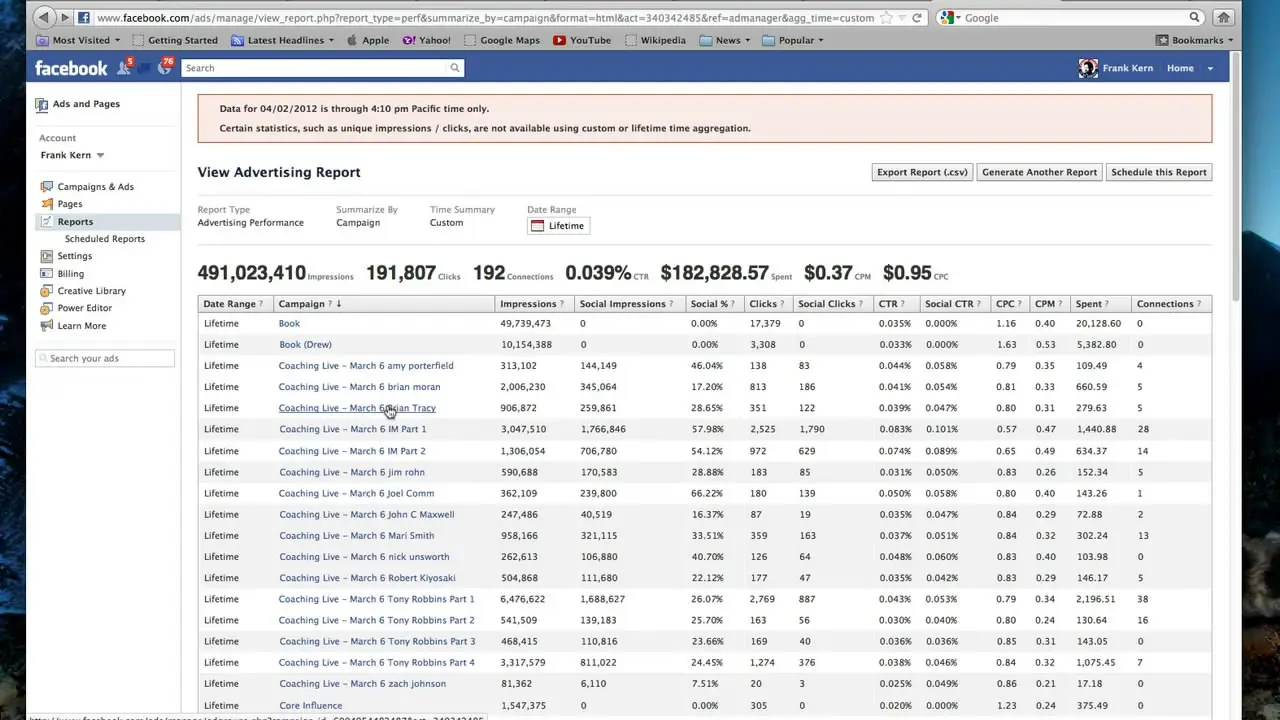Open the Lifetime date range picker
This screenshot has height=720, width=1280.
pyautogui.click(x=558, y=226)
